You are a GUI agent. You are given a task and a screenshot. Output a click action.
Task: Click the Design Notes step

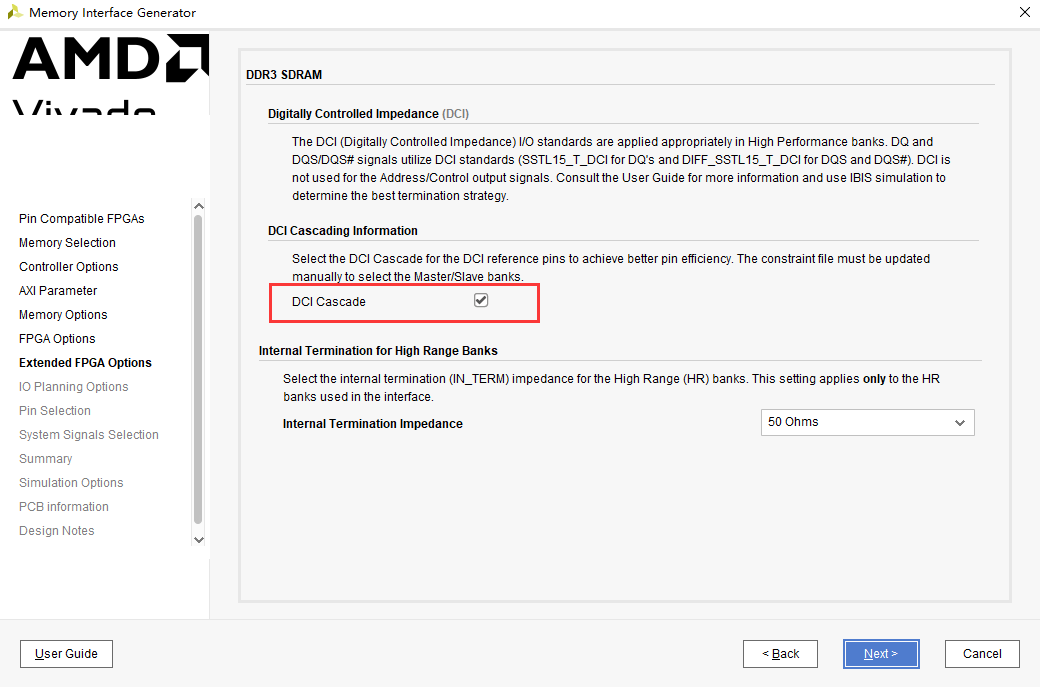coord(56,531)
